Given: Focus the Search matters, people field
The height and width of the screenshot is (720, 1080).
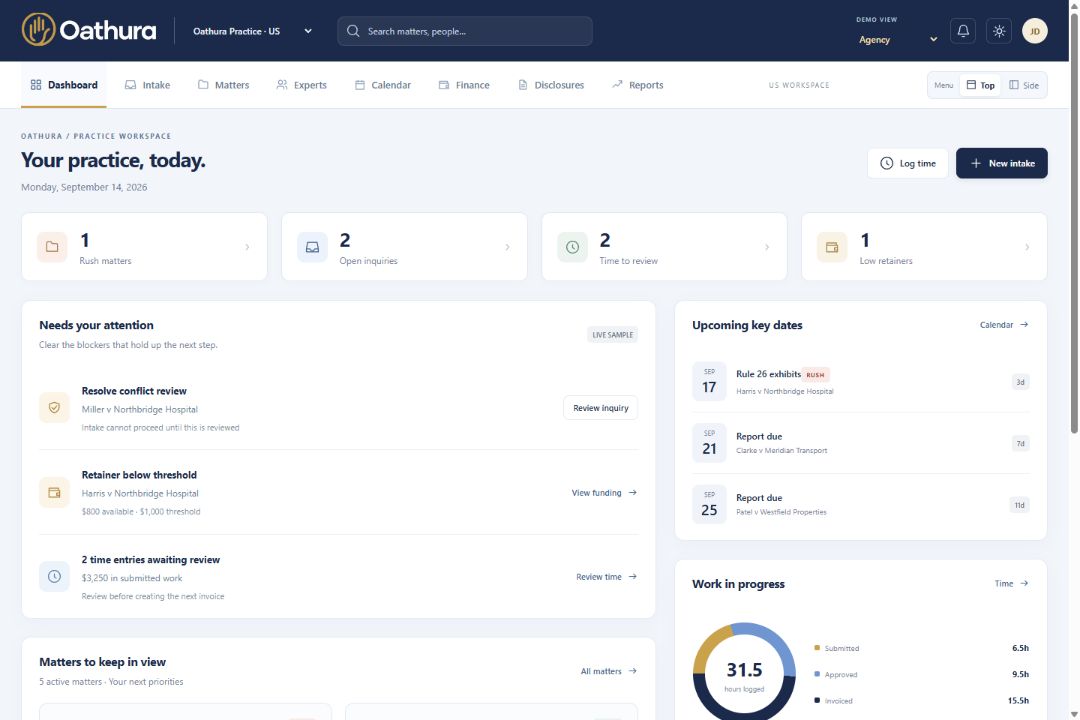Looking at the screenshot, I should coord(465,31).
